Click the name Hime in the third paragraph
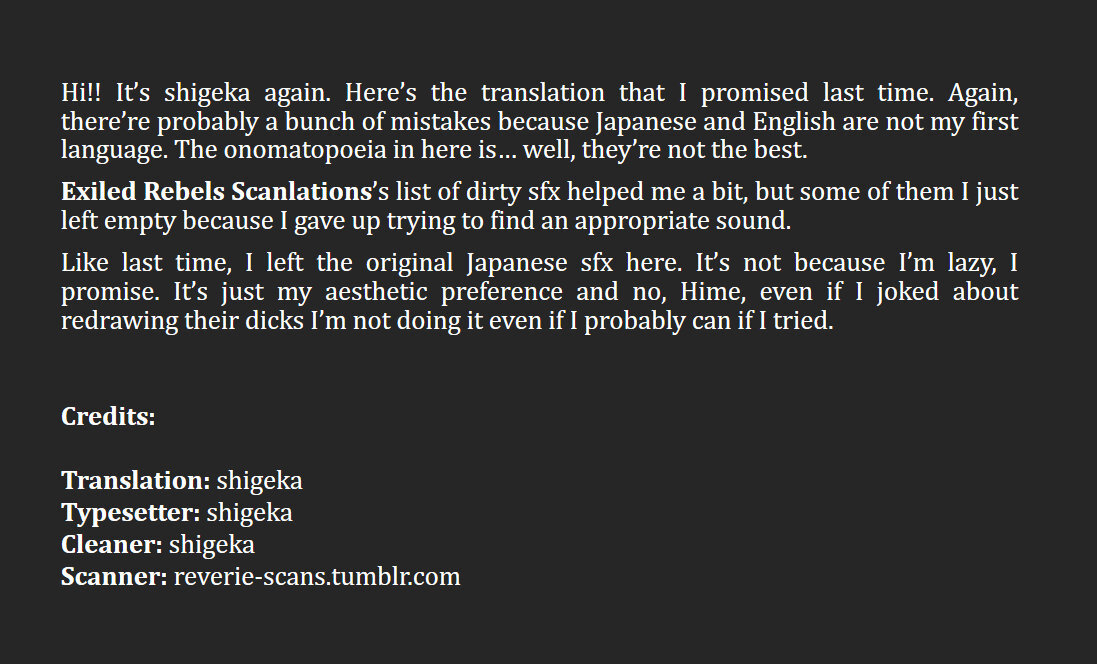This screenshot has height=664, width=1097. [707, 292]
